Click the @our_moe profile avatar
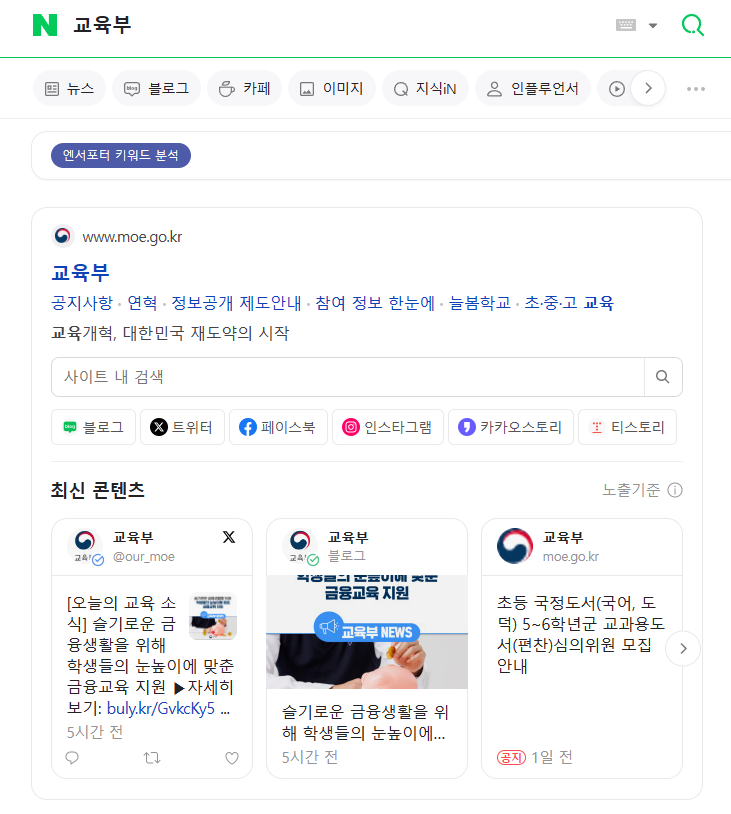The image size is (731, 814). [85, 545]
